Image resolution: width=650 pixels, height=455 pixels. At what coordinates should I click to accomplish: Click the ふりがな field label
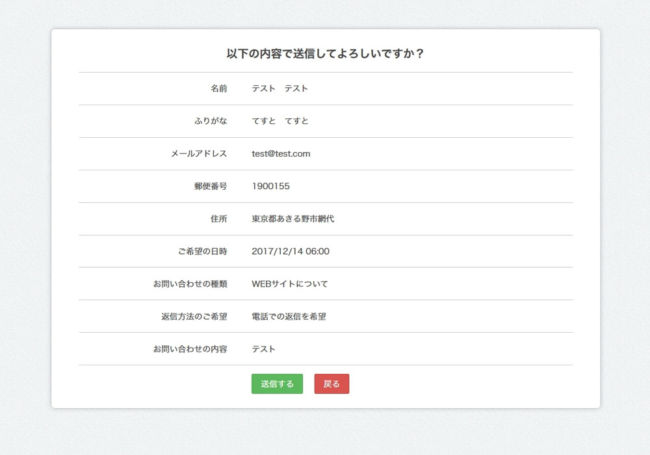click(x=210, y=121)
